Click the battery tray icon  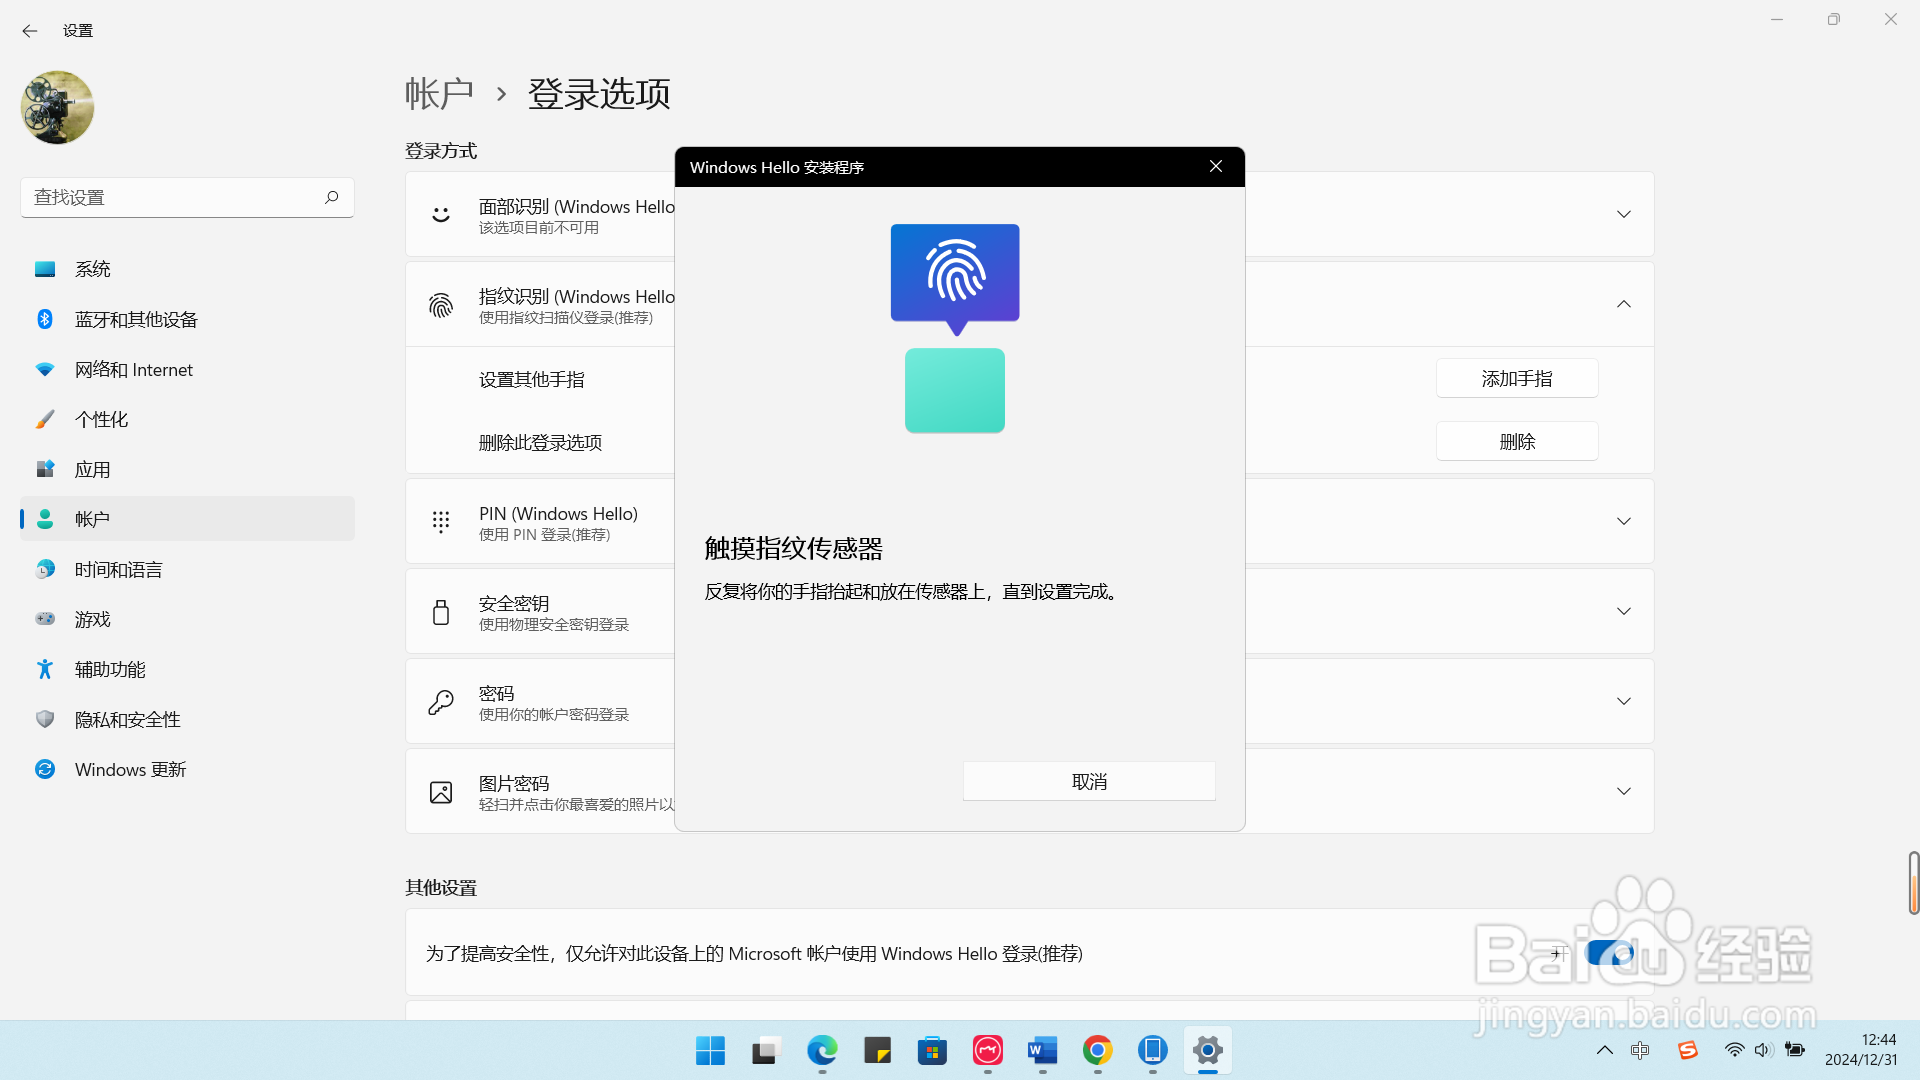[1795, 1050]
